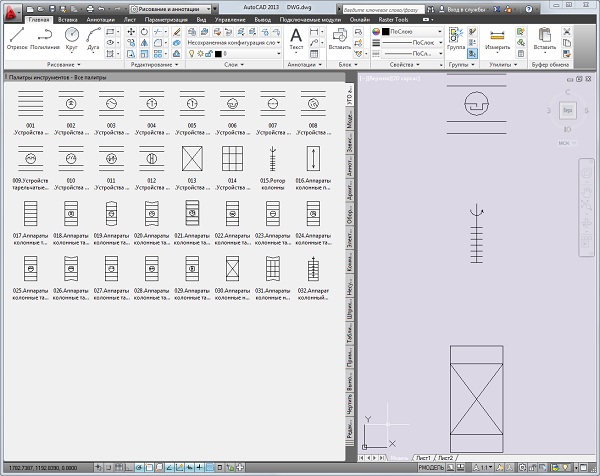Switch to the Вставка ribbon tab

coord(70,19)
